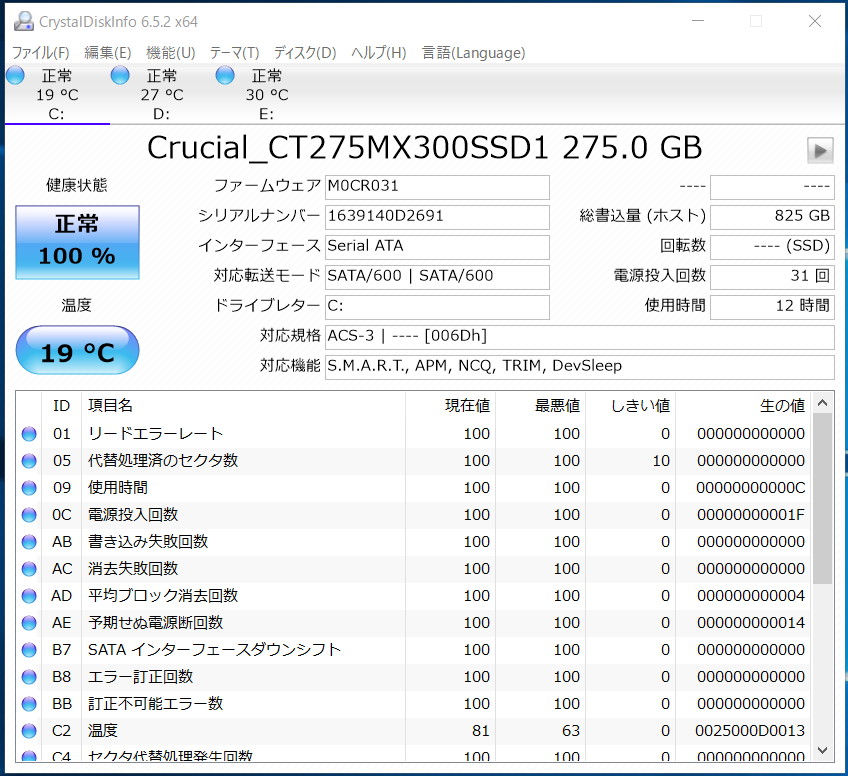Click power on hours value 12 時間
848x776 pixels.
tap(772, 307)
